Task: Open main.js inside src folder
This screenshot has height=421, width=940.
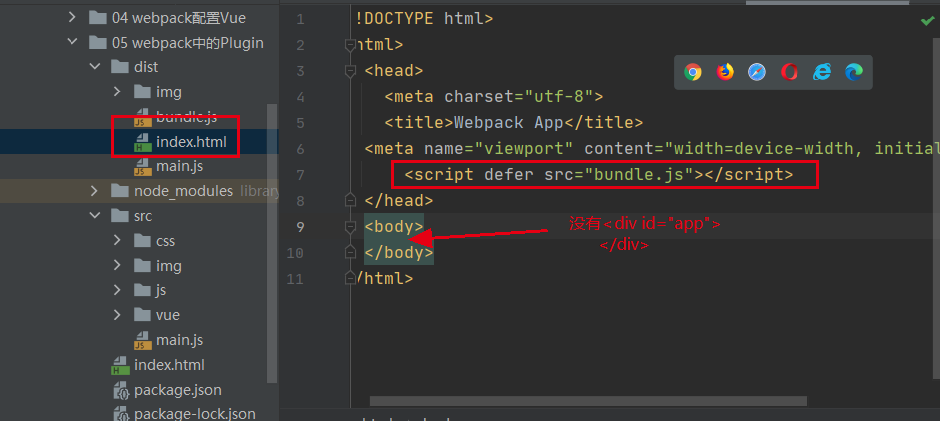Action: [179, 340]
